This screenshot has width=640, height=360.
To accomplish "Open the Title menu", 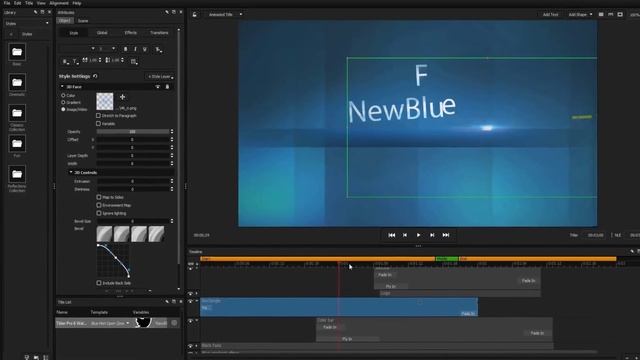I will coord(29,3).
